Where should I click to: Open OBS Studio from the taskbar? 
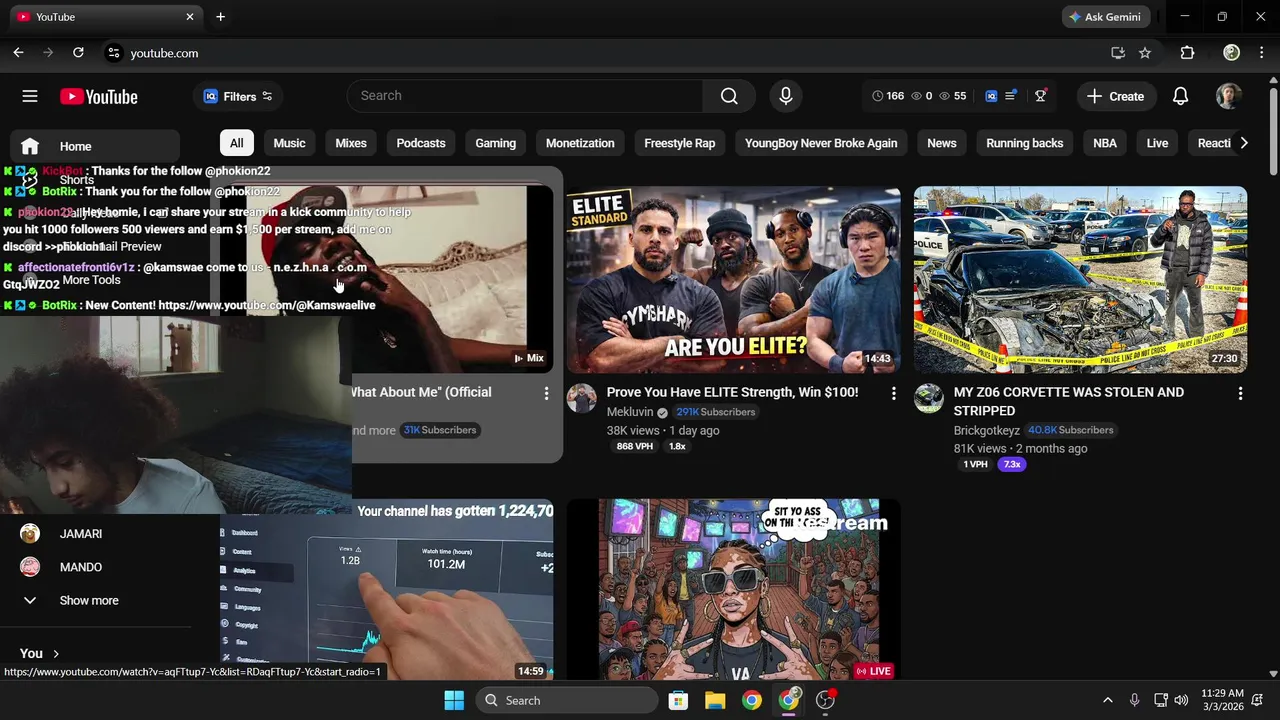click(826, 700)
